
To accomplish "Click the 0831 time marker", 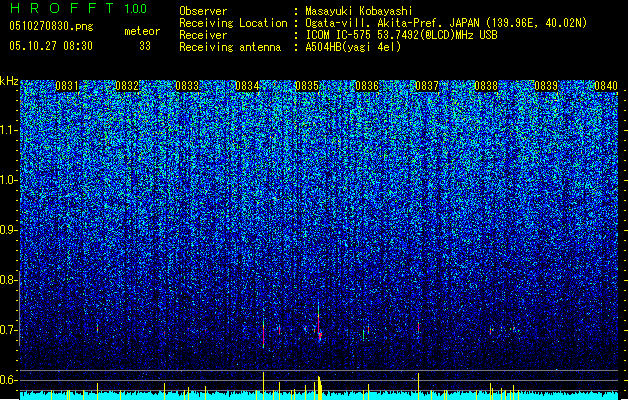I will coord(67,86).
